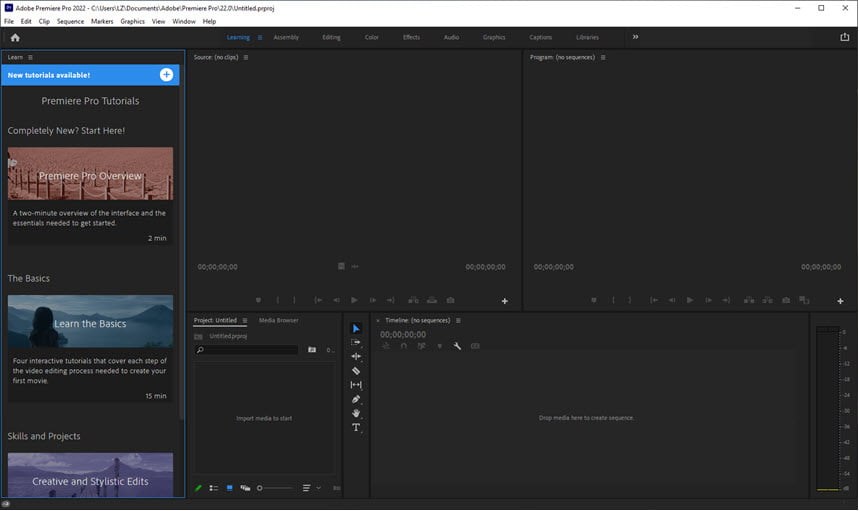Open Timeline display settings wrench
This screenshot has width=859, height=511.
(457, 346)
